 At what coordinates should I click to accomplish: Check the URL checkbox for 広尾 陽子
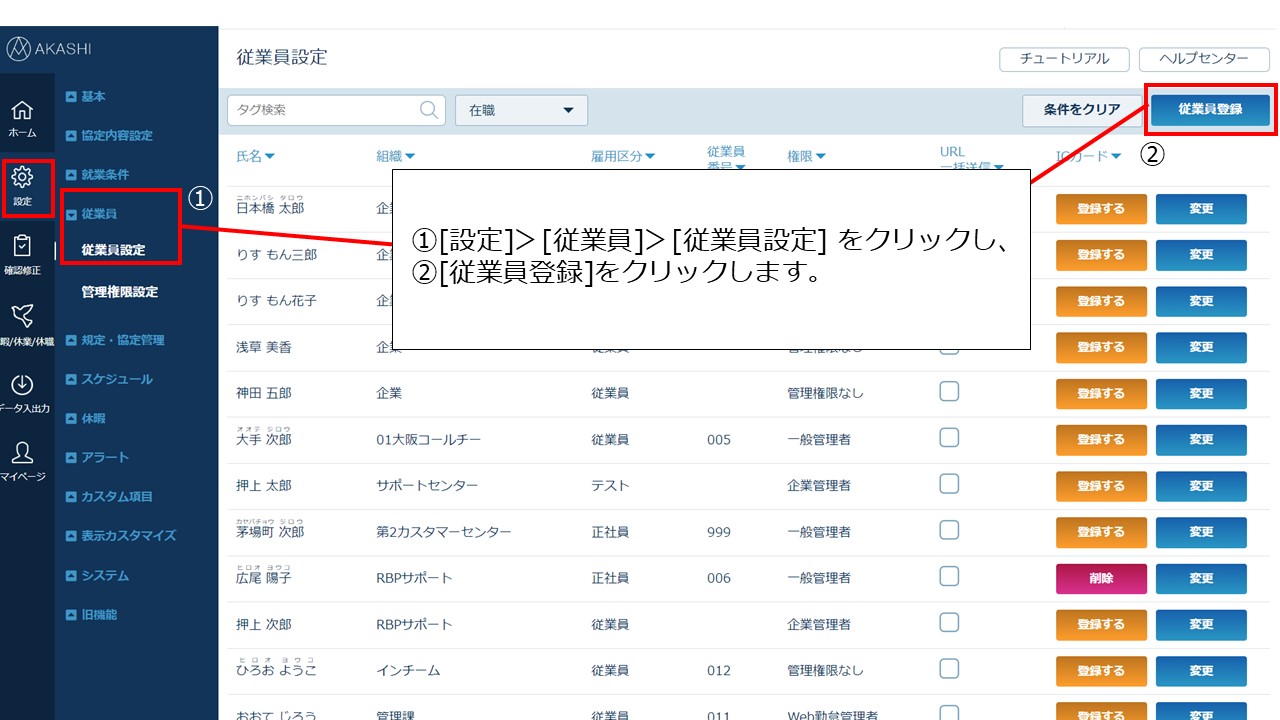click(x=949, y=576)
